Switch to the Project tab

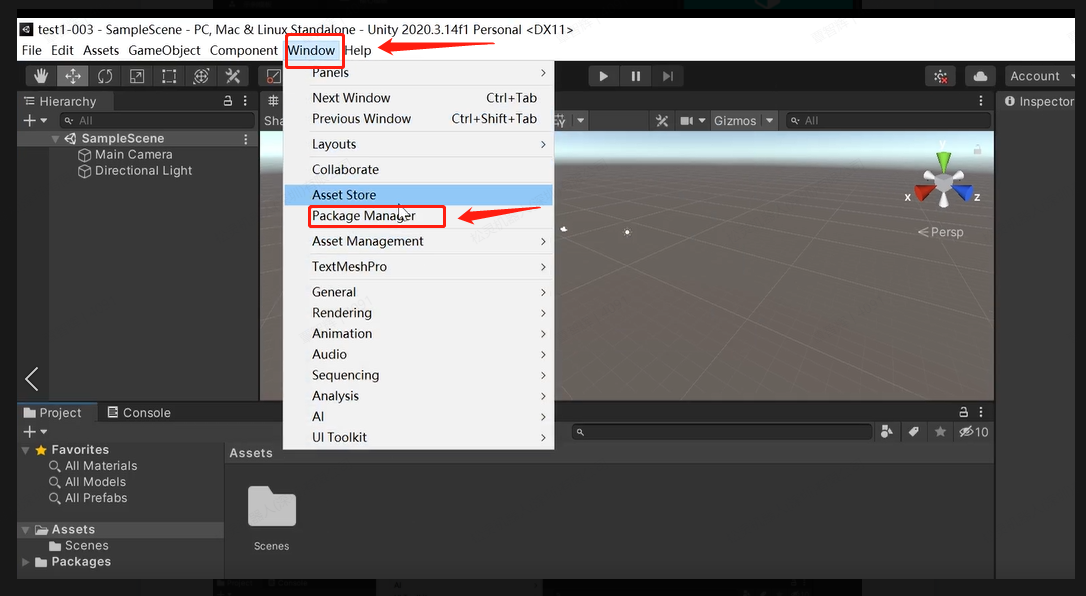53,413
